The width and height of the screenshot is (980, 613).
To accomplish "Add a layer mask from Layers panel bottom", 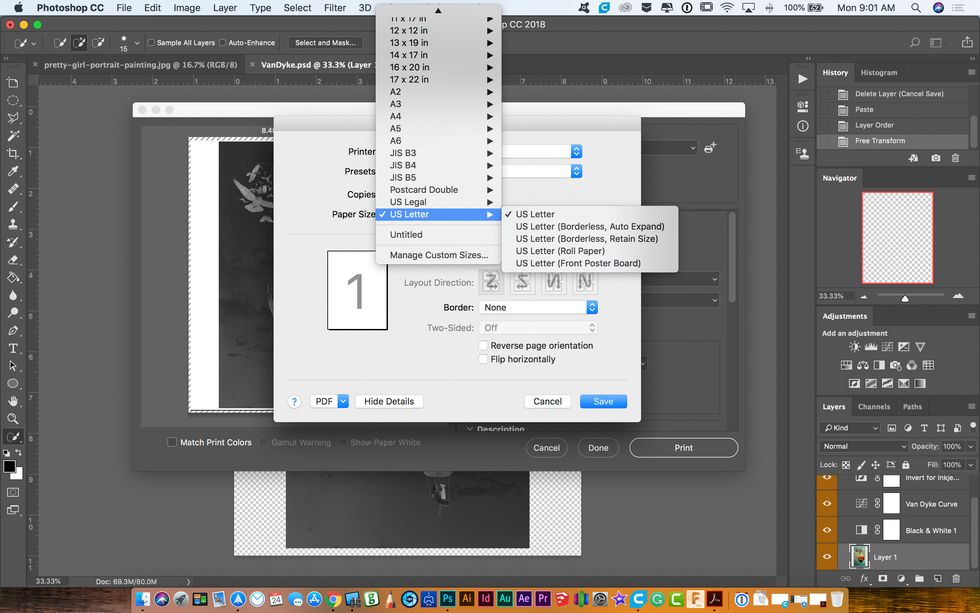I will tap(883, 578).
